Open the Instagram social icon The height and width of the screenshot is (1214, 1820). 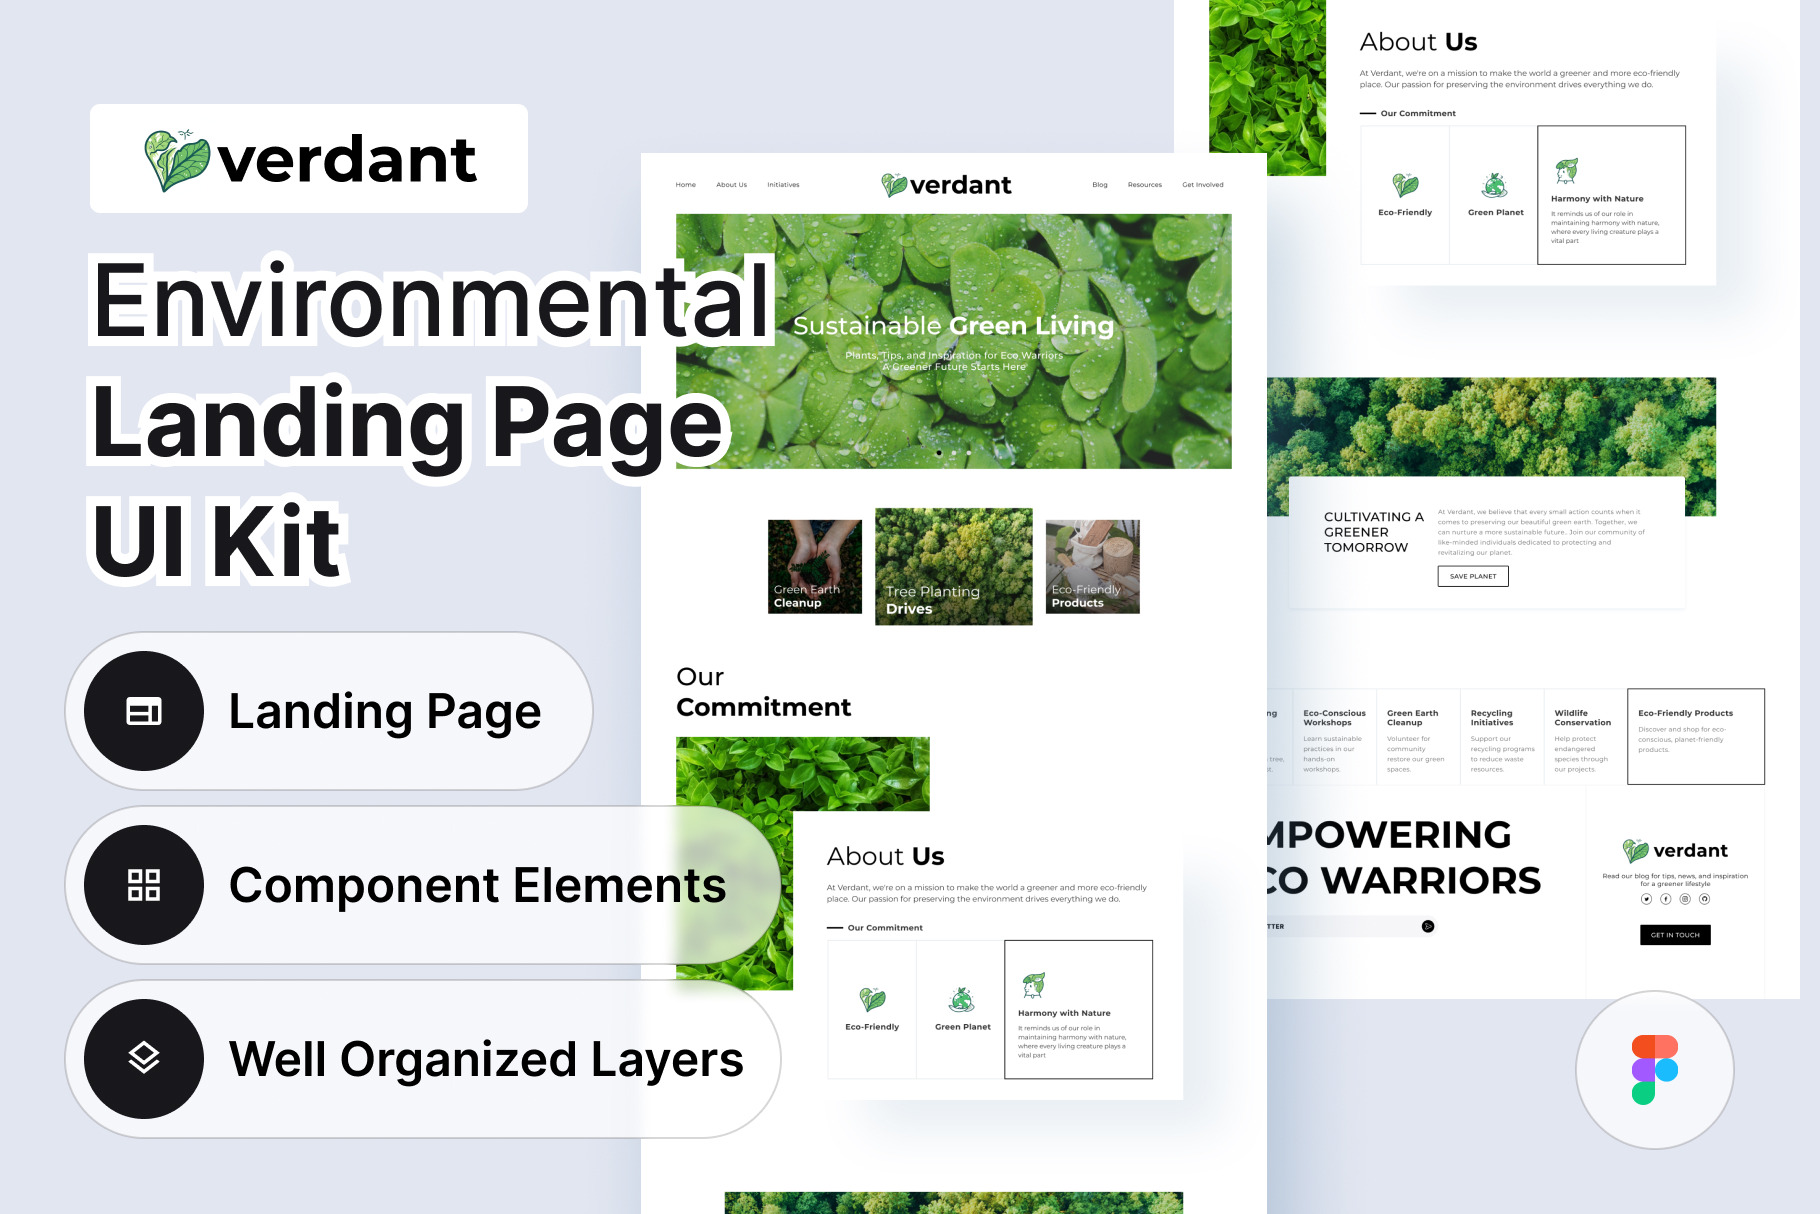[1685, 899]
